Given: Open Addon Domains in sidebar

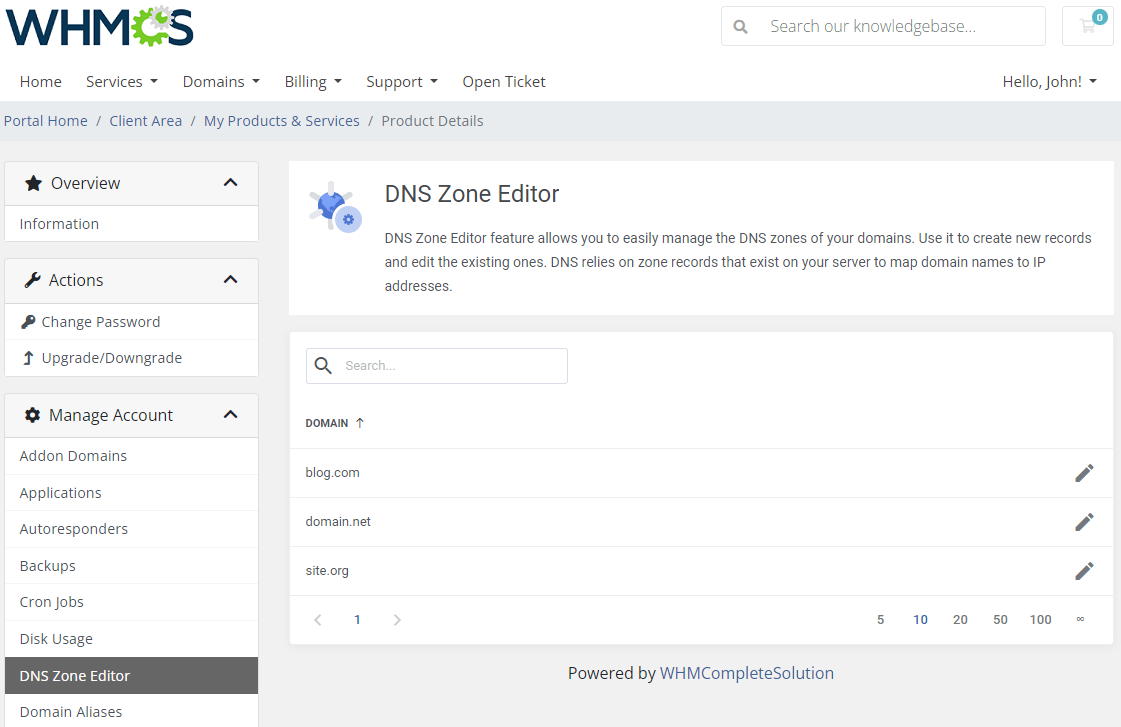Looking at the screenshot, I should point(132,456).
